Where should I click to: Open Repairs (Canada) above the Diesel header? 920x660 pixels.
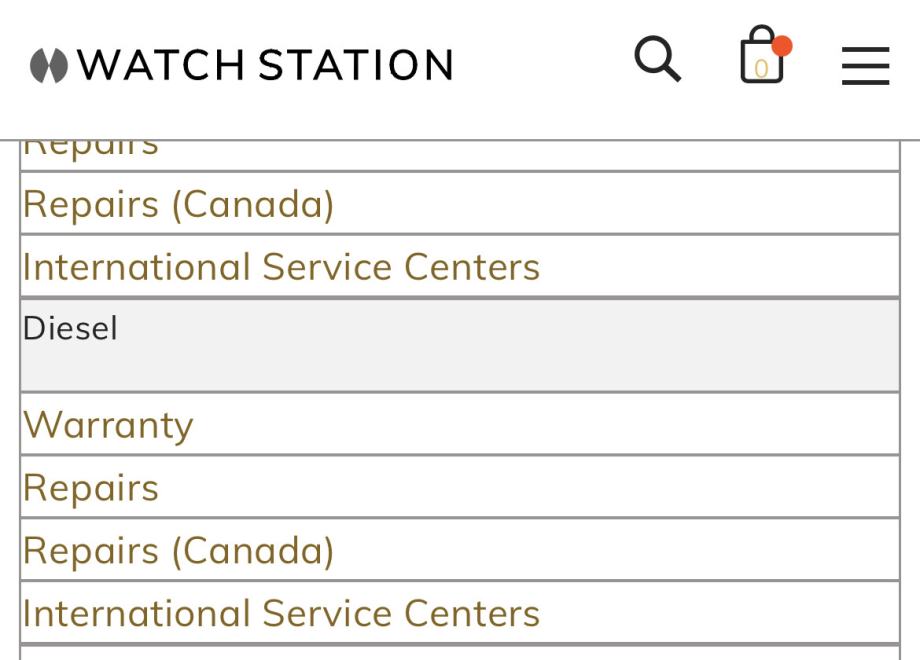pyautogui.click(x=178, y=204)
